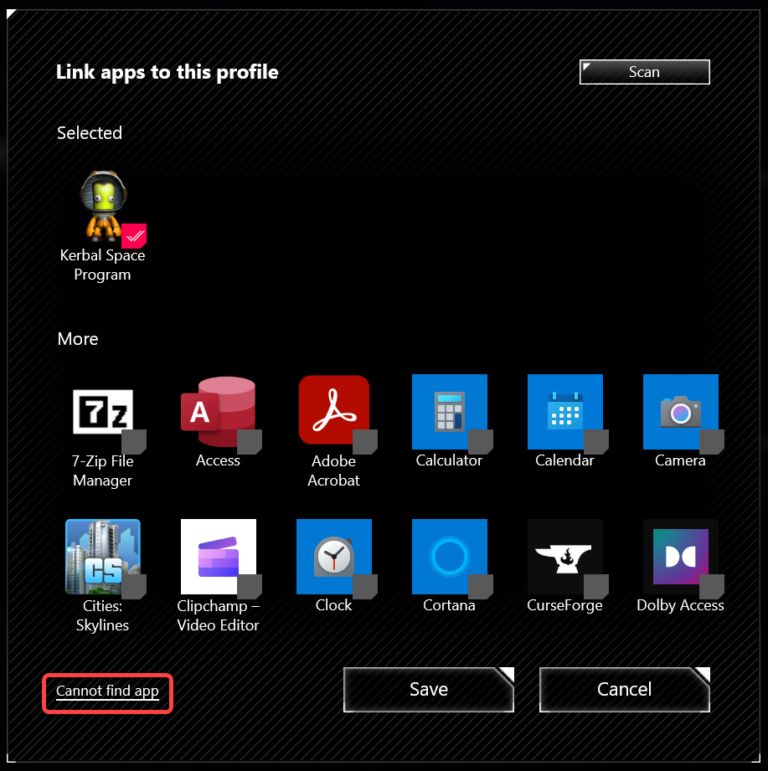The height and width of the screenshot is (771, 768).
Task: Choose the Cities: Skylines game icon
Action: pos(102,556)
